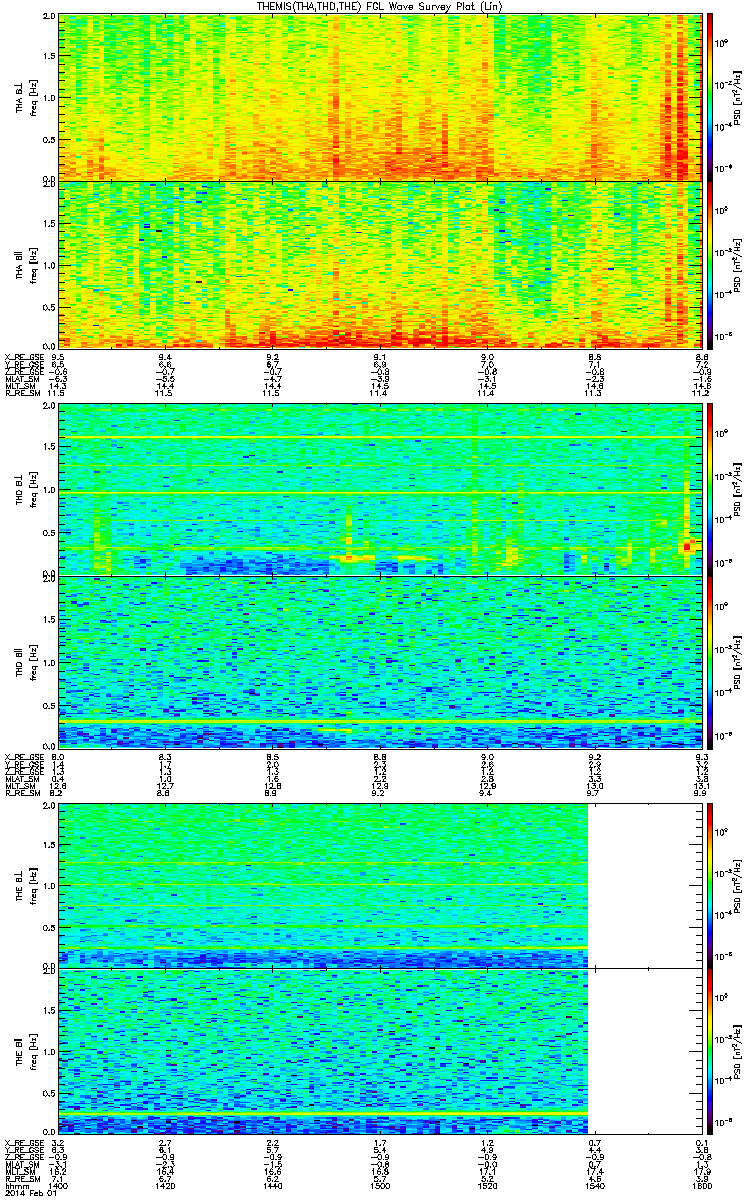The width and height of the screenshot is (750, 1200).
Task: Click the PSD color bar beside THA B-perp
Action: click(711, 97)
